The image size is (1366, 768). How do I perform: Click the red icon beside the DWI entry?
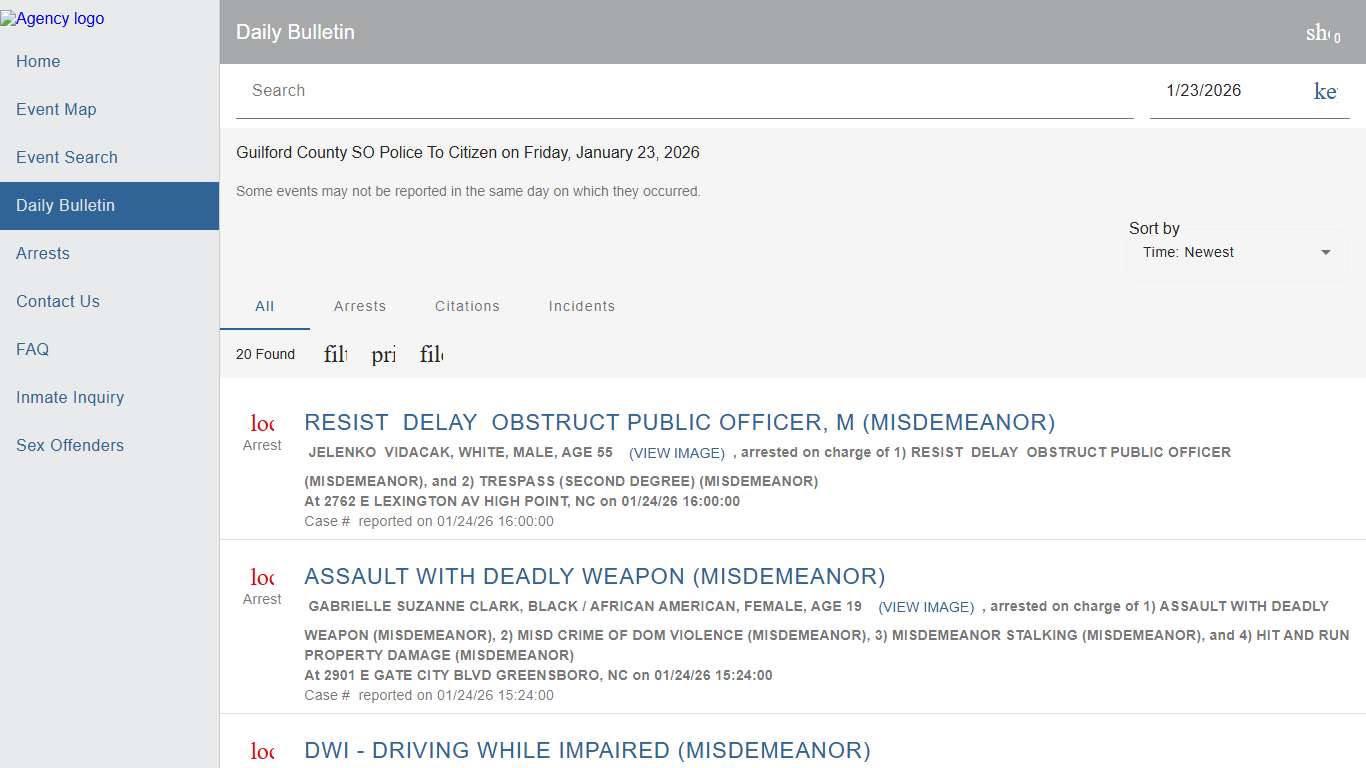pyautogui.click(x=262, y=751)
